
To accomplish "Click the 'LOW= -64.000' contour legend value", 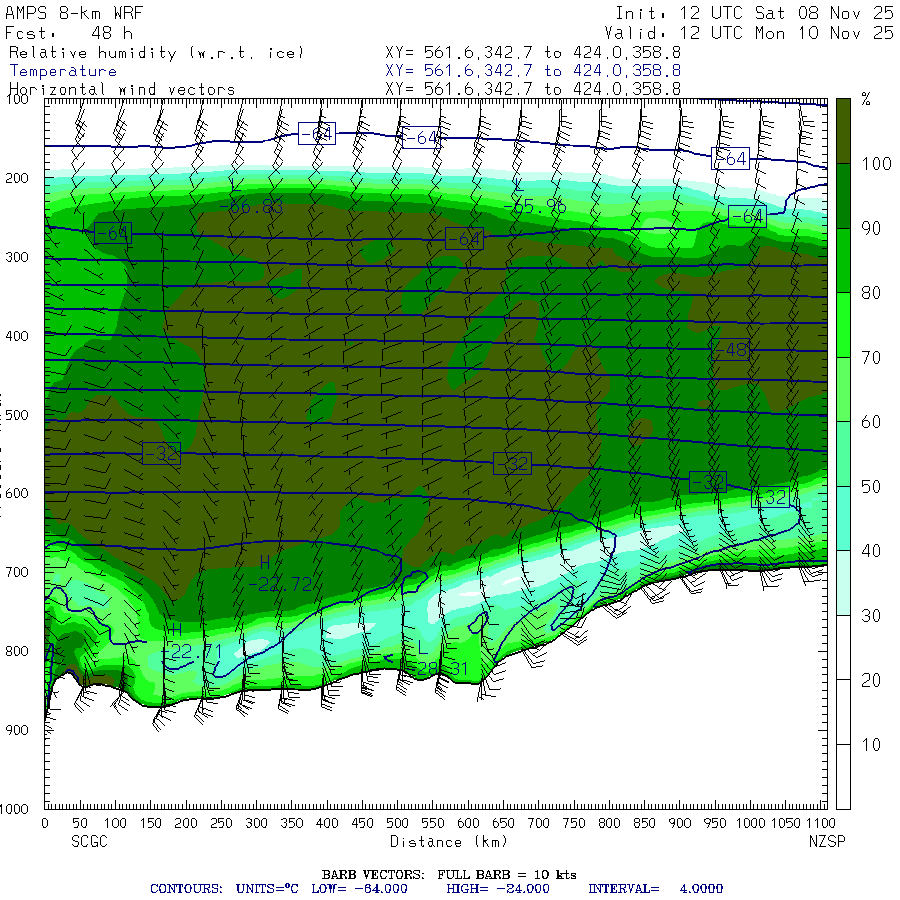I will 359,889.
